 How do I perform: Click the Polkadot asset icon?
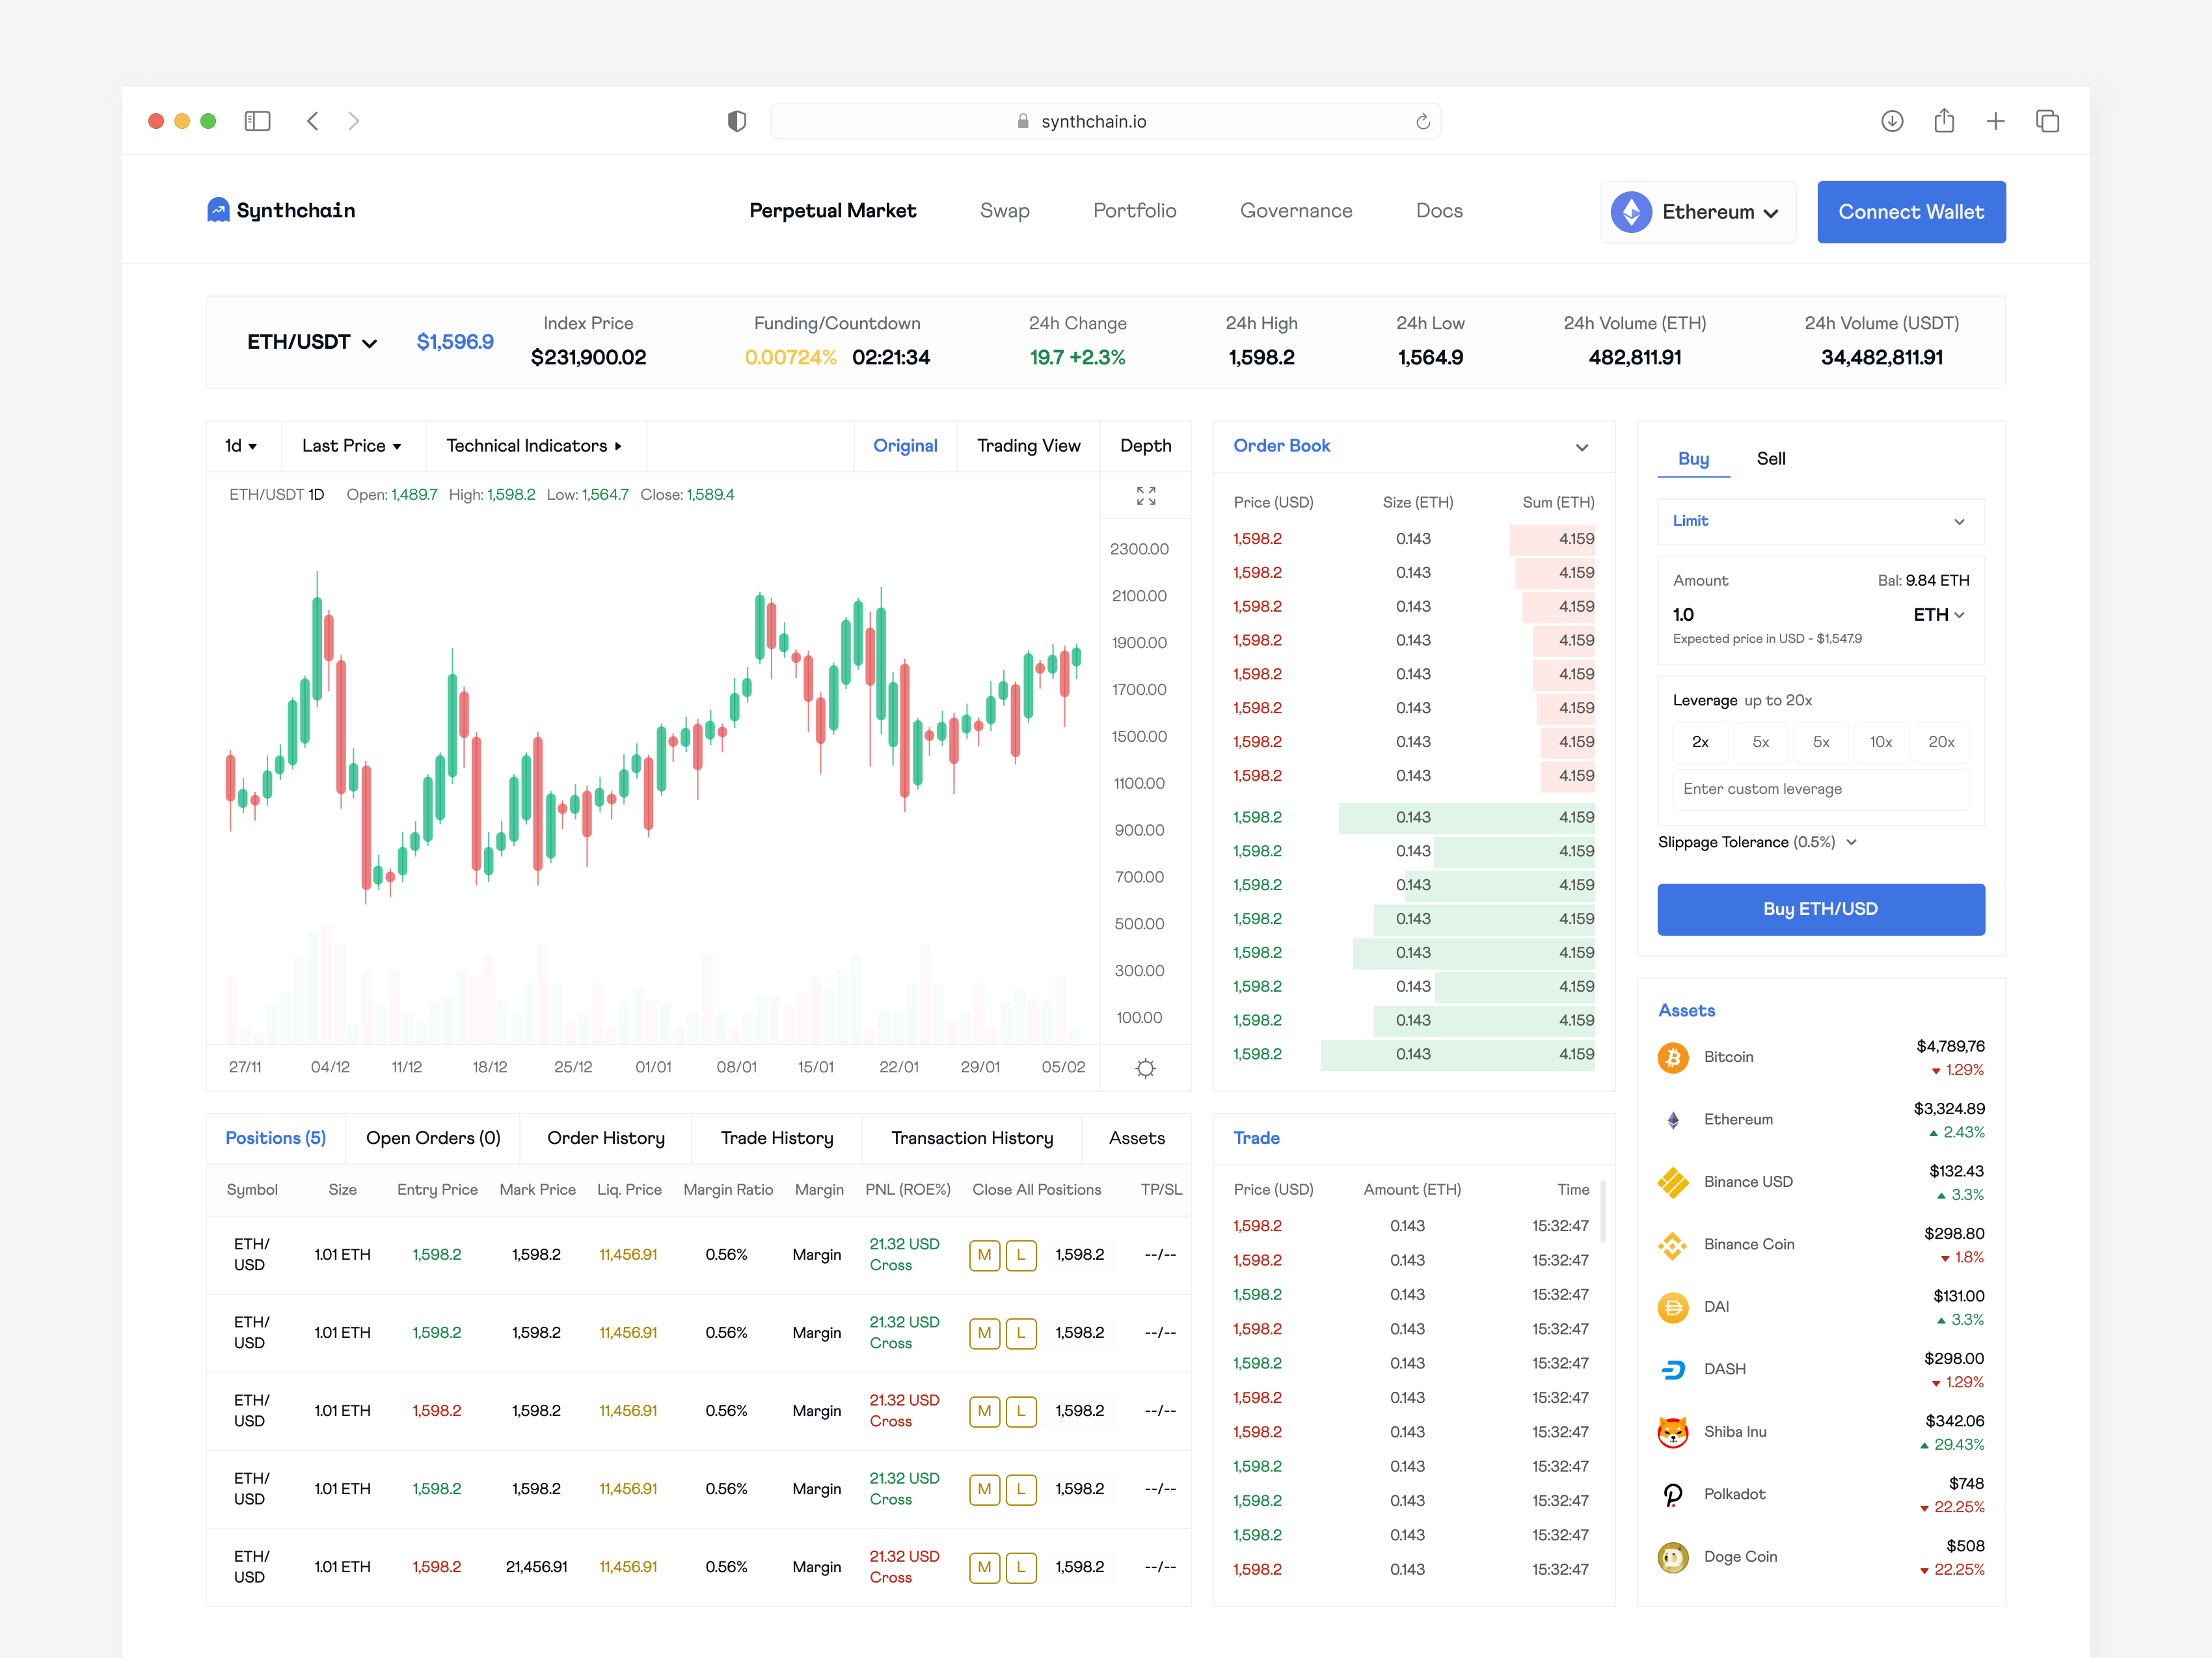pyautogui.click(x=1673, y=1494)
